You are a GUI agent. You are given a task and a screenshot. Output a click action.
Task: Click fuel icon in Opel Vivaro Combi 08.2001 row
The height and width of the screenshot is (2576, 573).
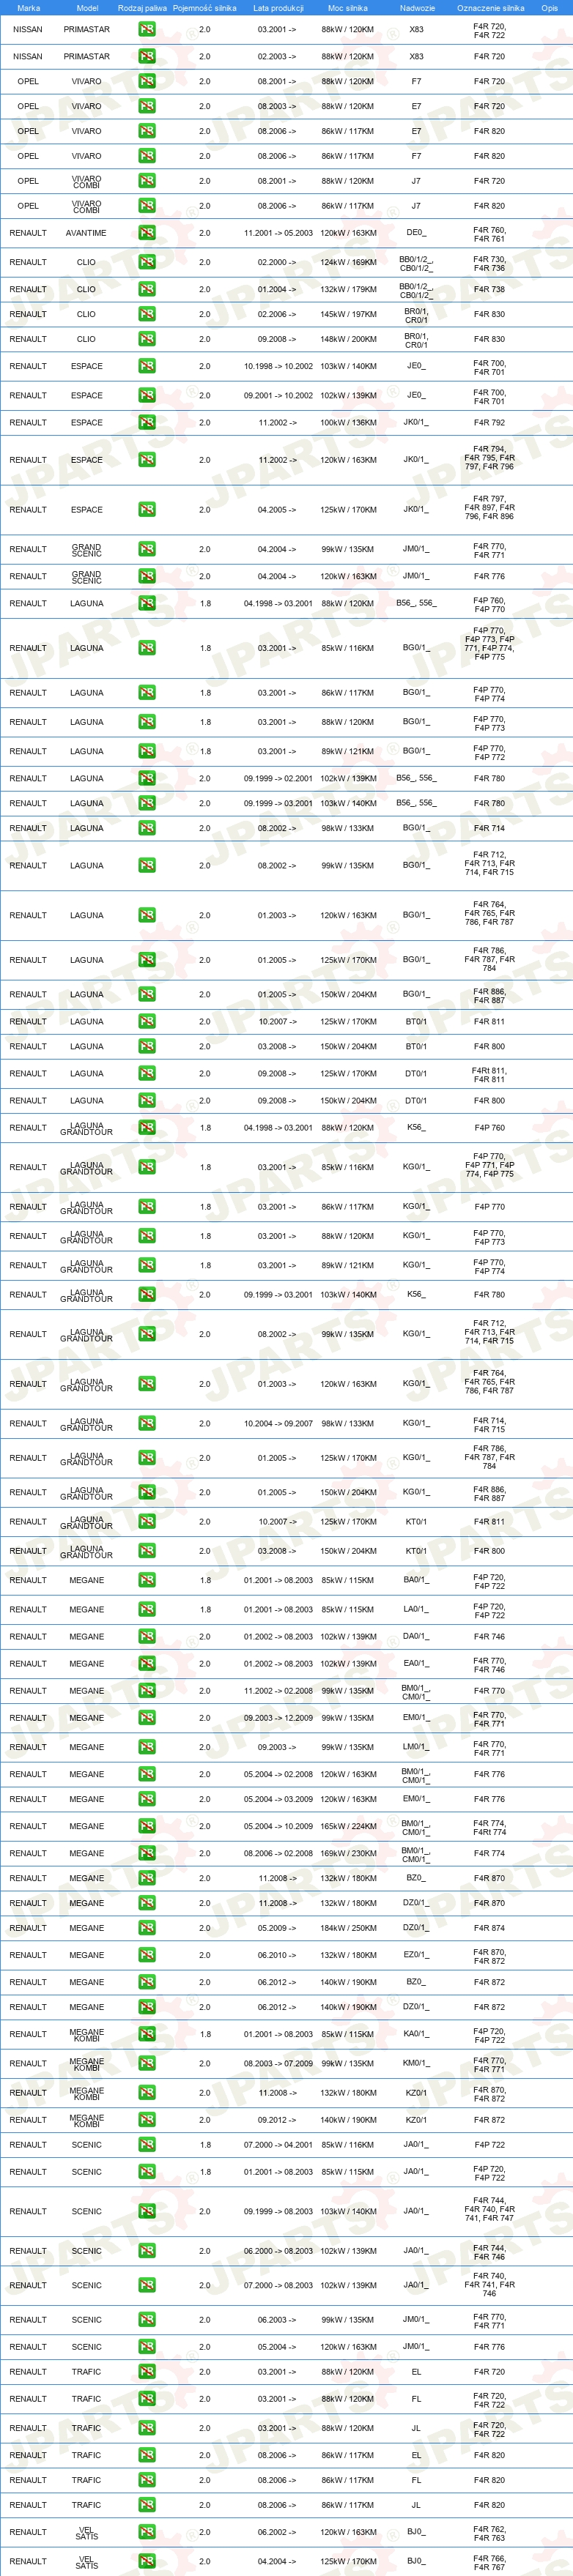[x=147, y=181]
